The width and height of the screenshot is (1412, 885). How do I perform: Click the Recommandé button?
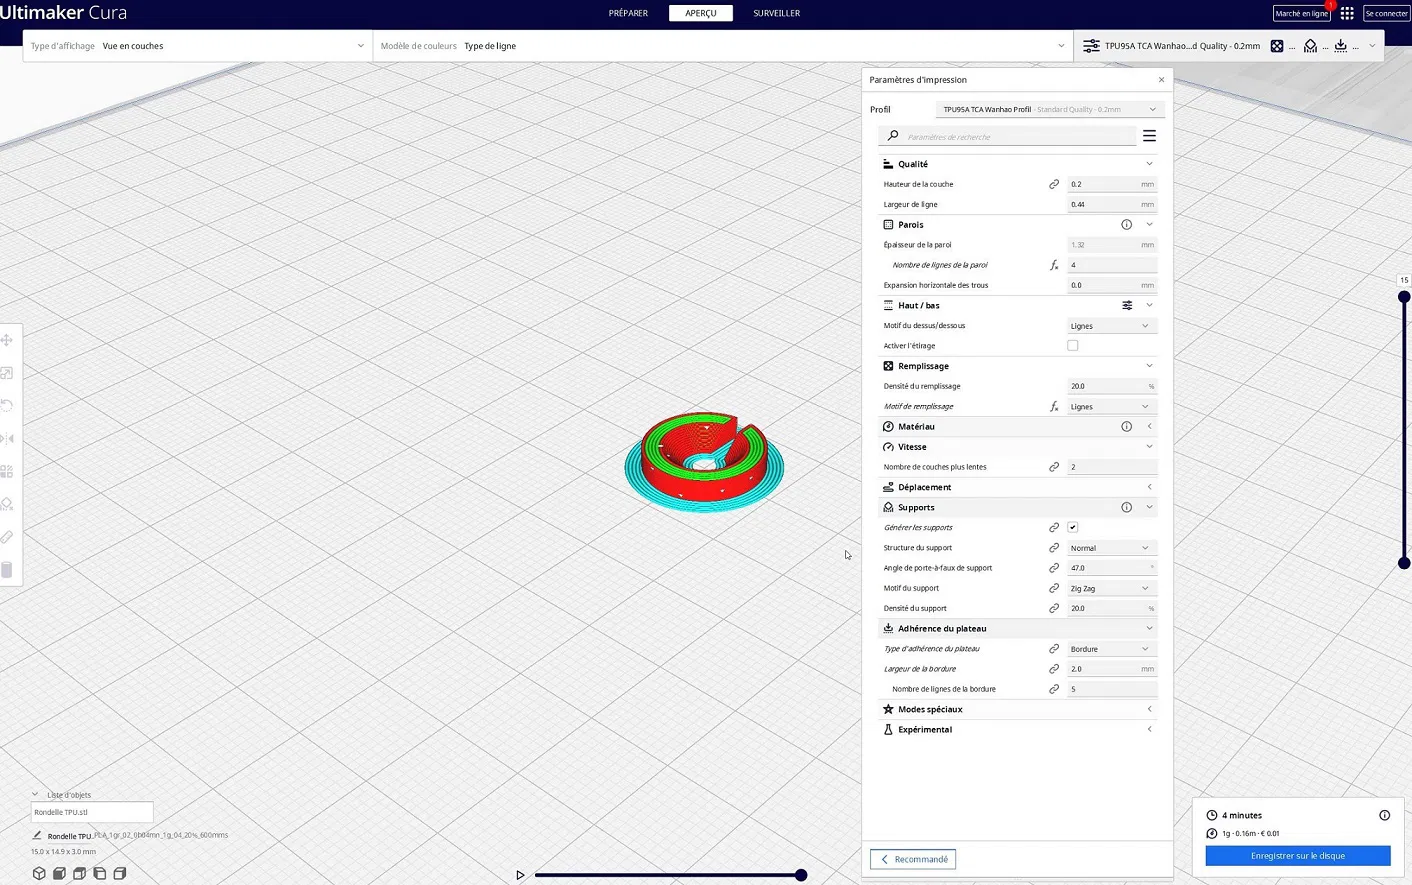coord(913,859)
